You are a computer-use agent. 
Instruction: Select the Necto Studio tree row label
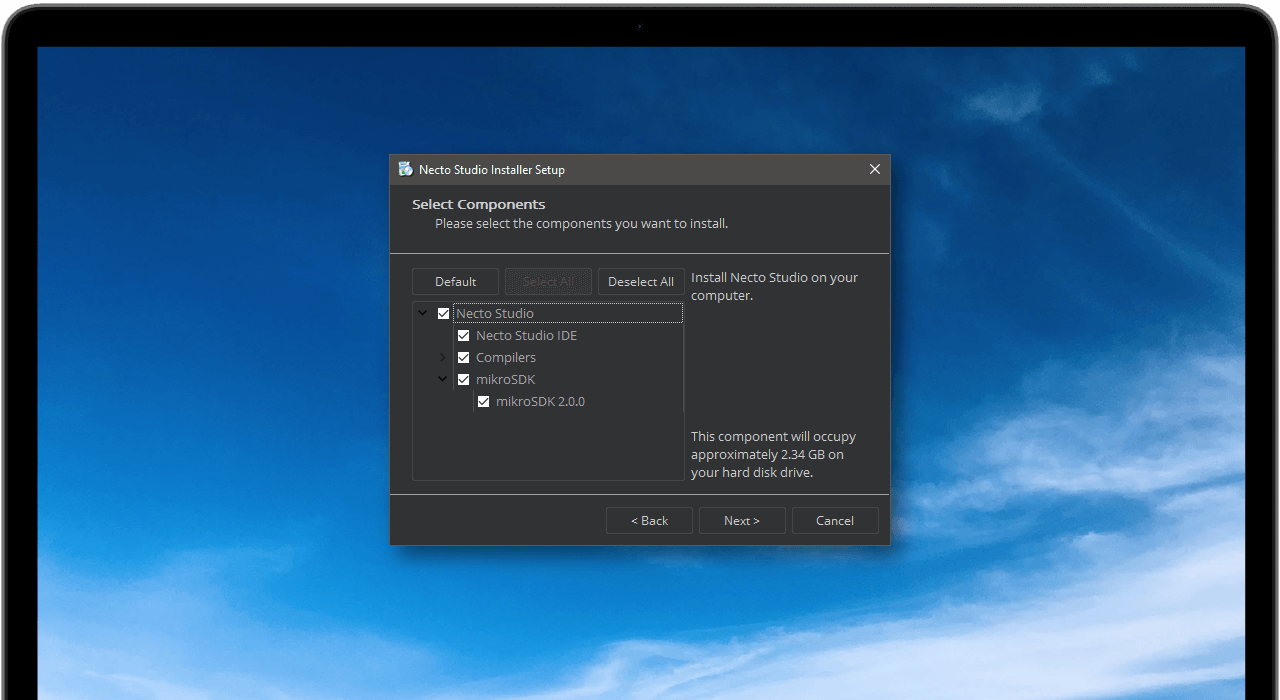click(495, 313)
